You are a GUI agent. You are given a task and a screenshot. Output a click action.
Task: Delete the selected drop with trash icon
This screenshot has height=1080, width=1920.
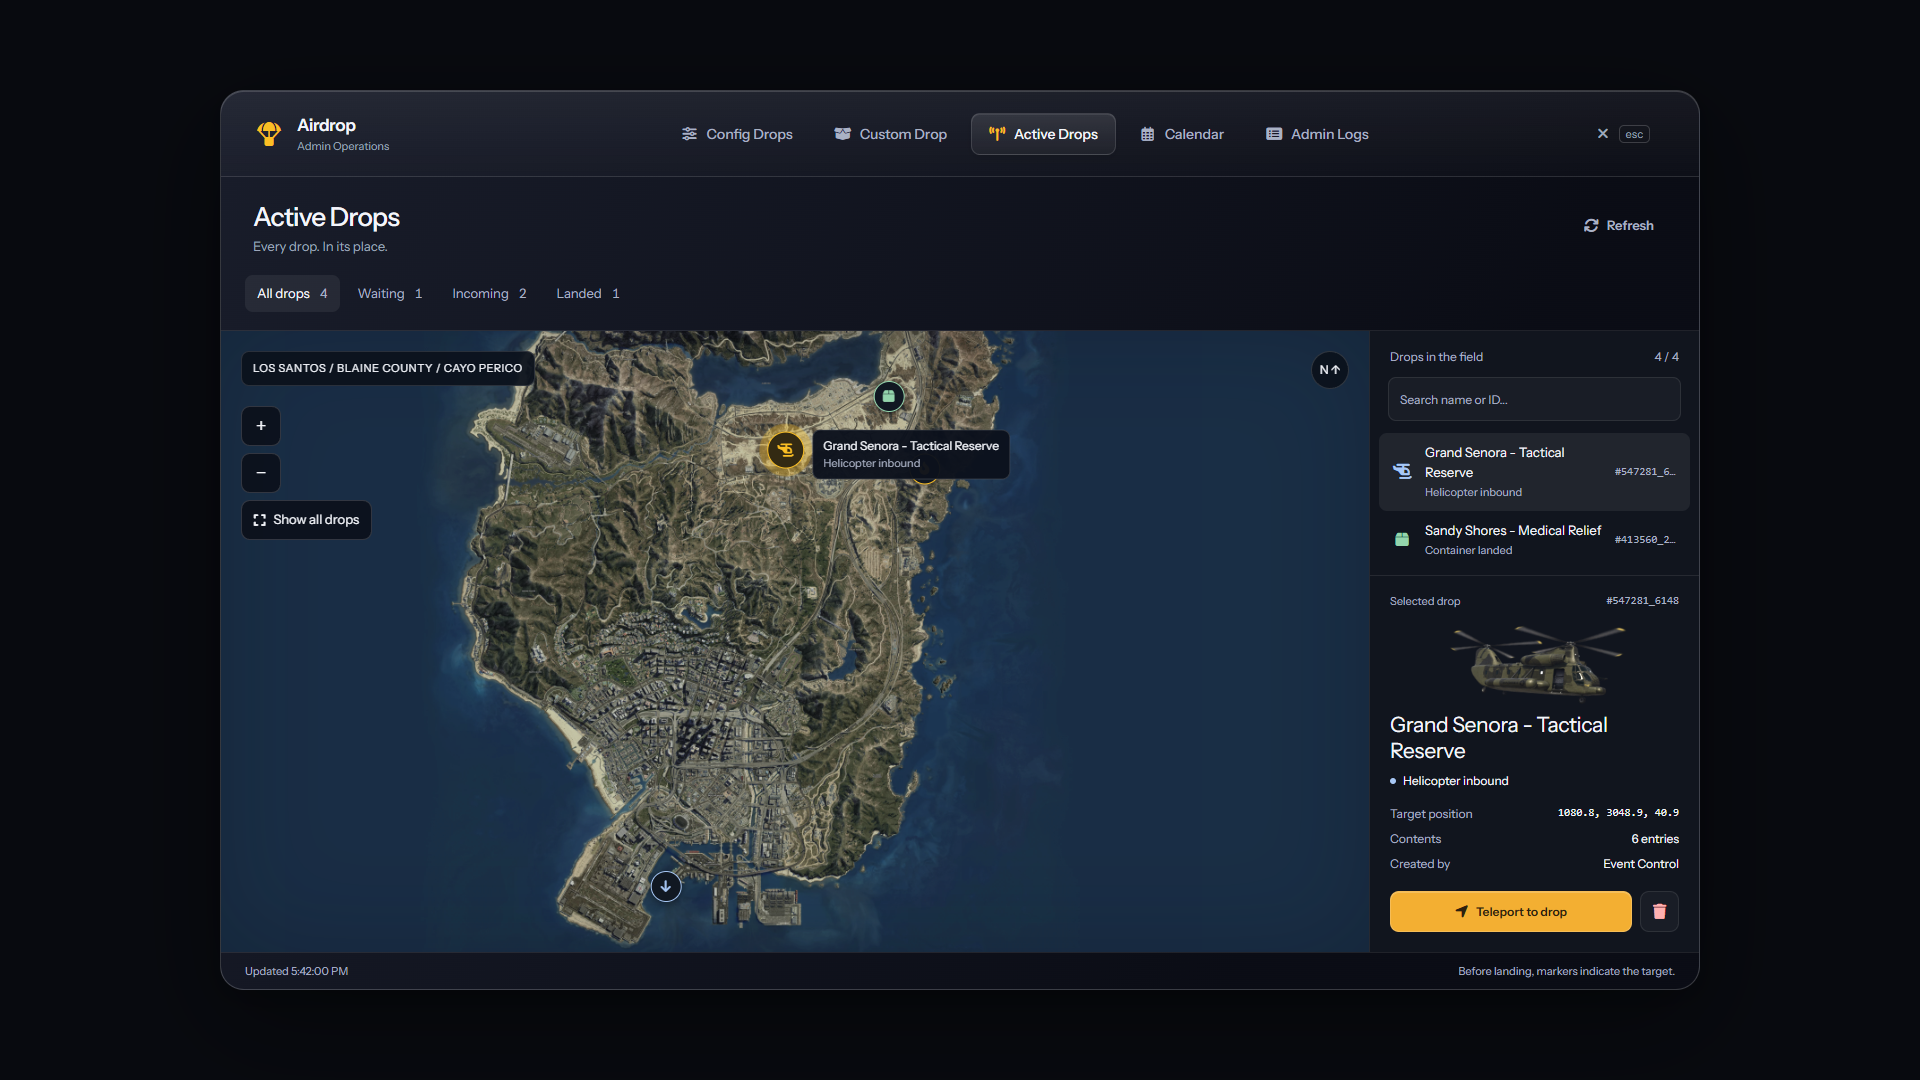[1660, 912]
